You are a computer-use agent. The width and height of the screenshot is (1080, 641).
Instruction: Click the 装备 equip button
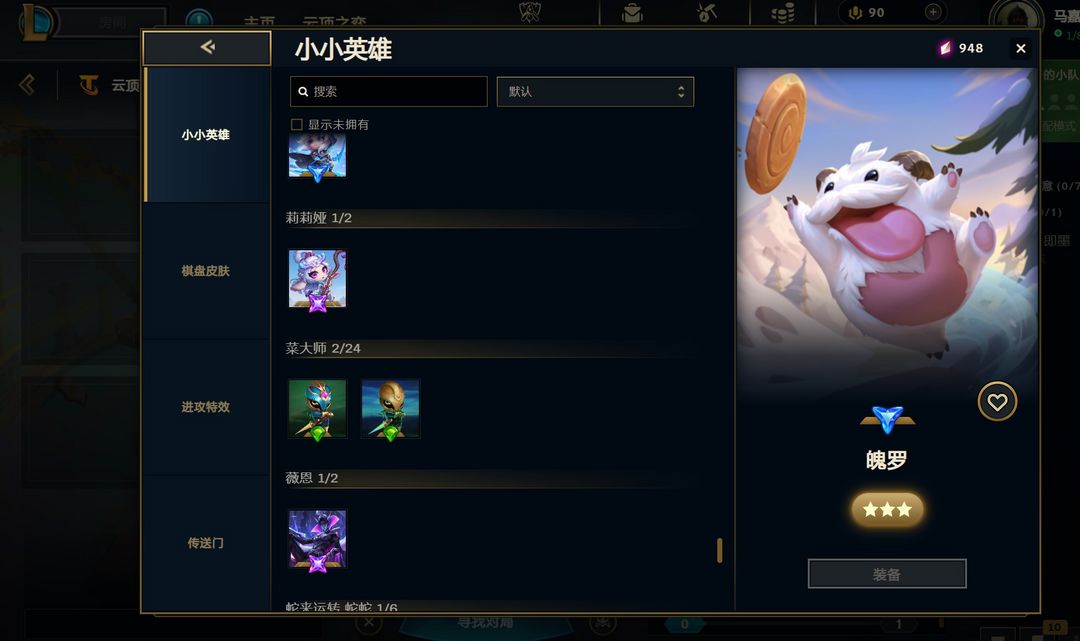click(887, 574)
